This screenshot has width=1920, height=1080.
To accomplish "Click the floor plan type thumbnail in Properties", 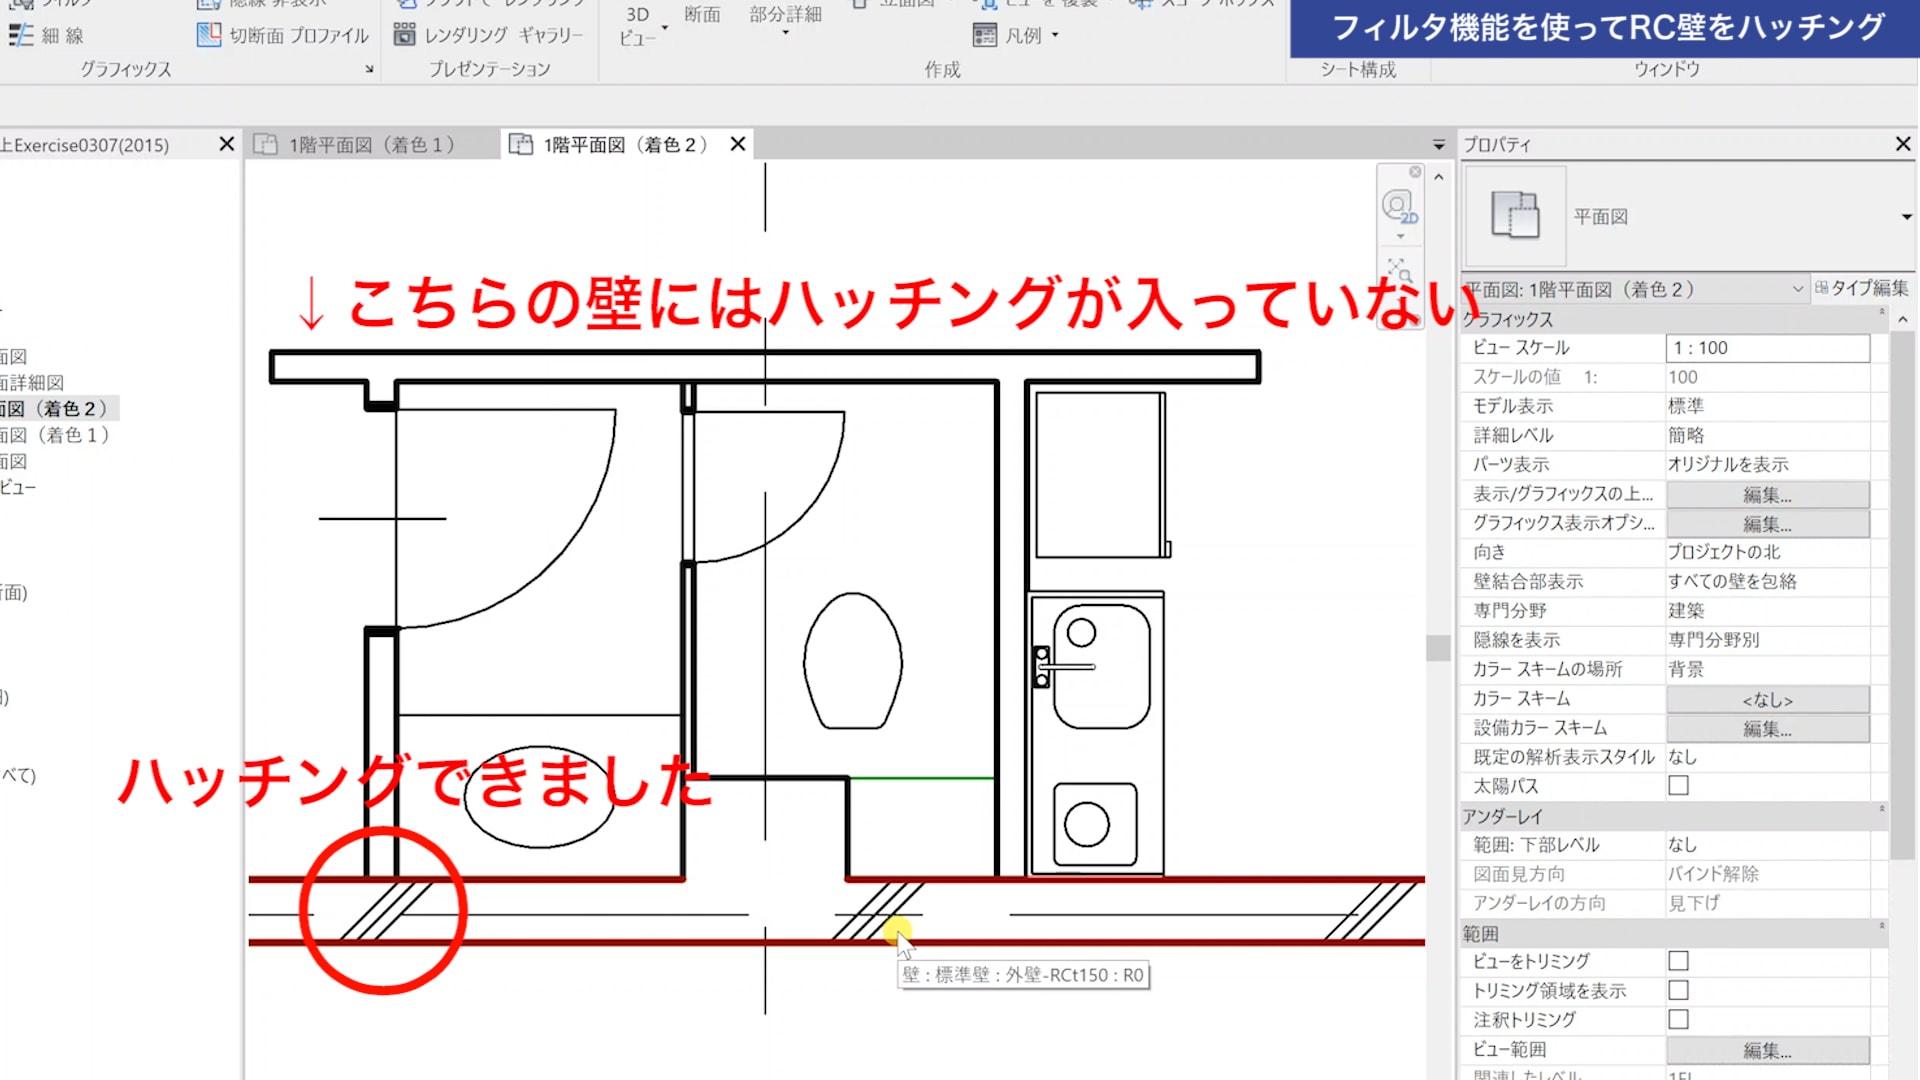I will (x=1515, y=216).
